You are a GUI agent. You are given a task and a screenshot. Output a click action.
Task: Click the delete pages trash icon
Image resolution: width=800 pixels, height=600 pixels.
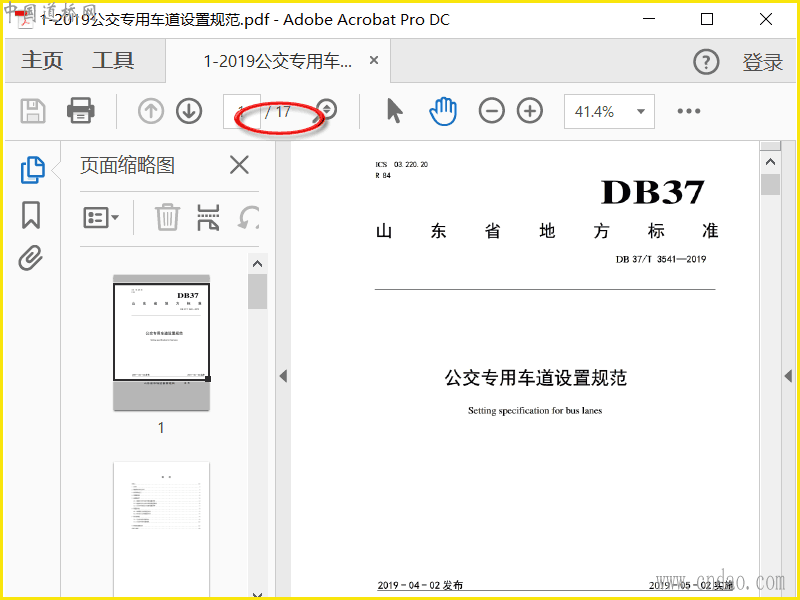(x=167, y=217)
